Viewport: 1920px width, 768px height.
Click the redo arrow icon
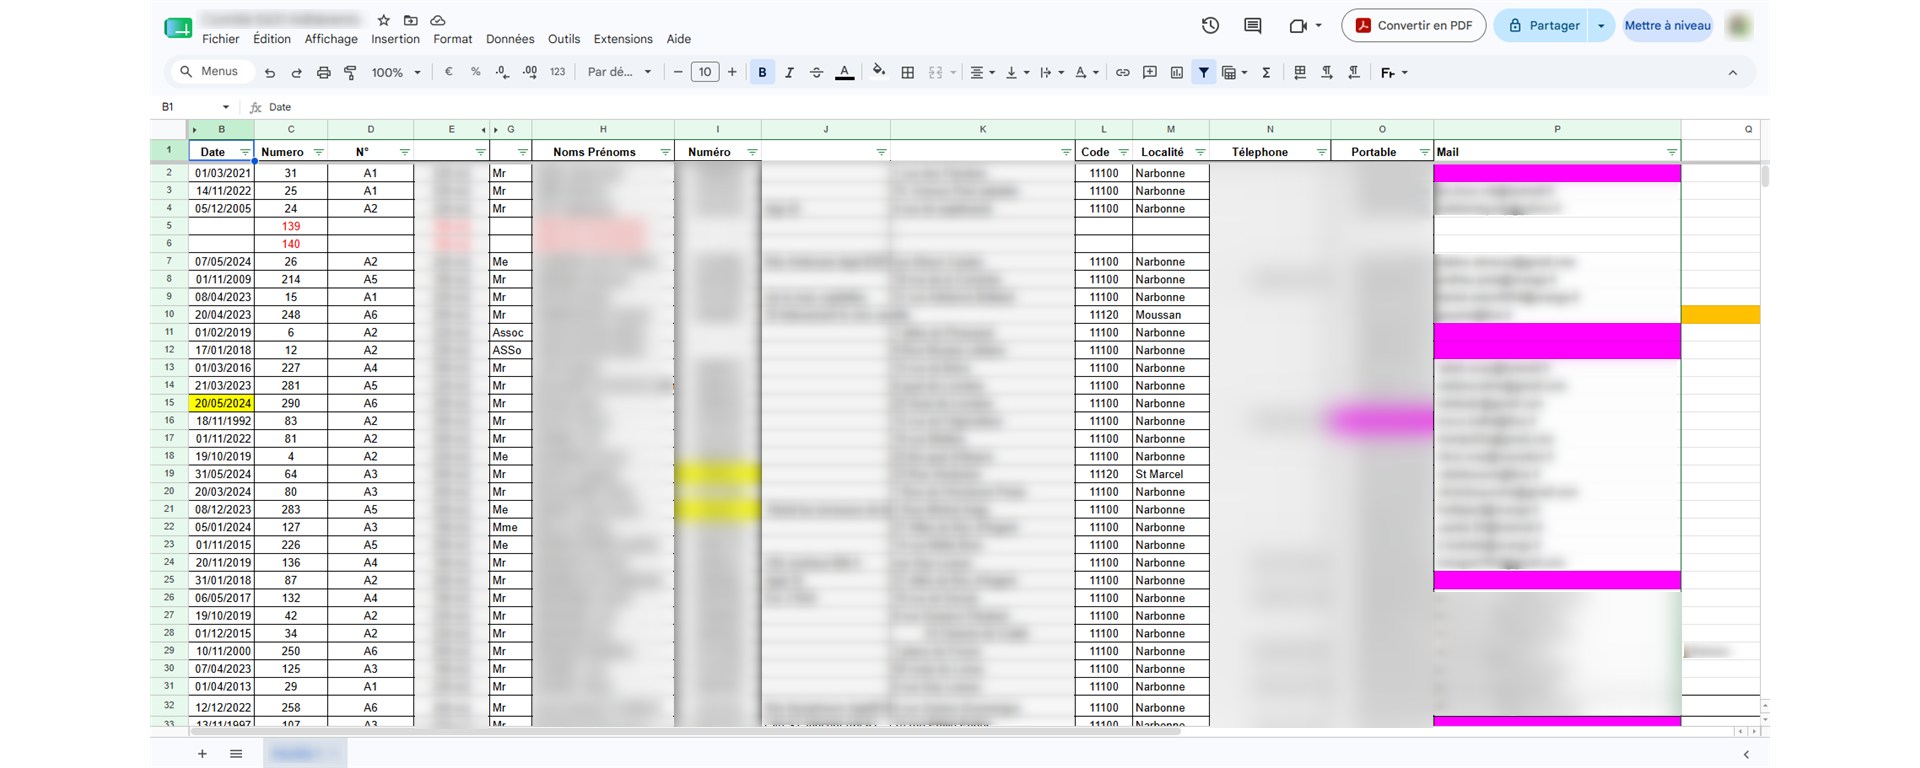tap(296, 73)
